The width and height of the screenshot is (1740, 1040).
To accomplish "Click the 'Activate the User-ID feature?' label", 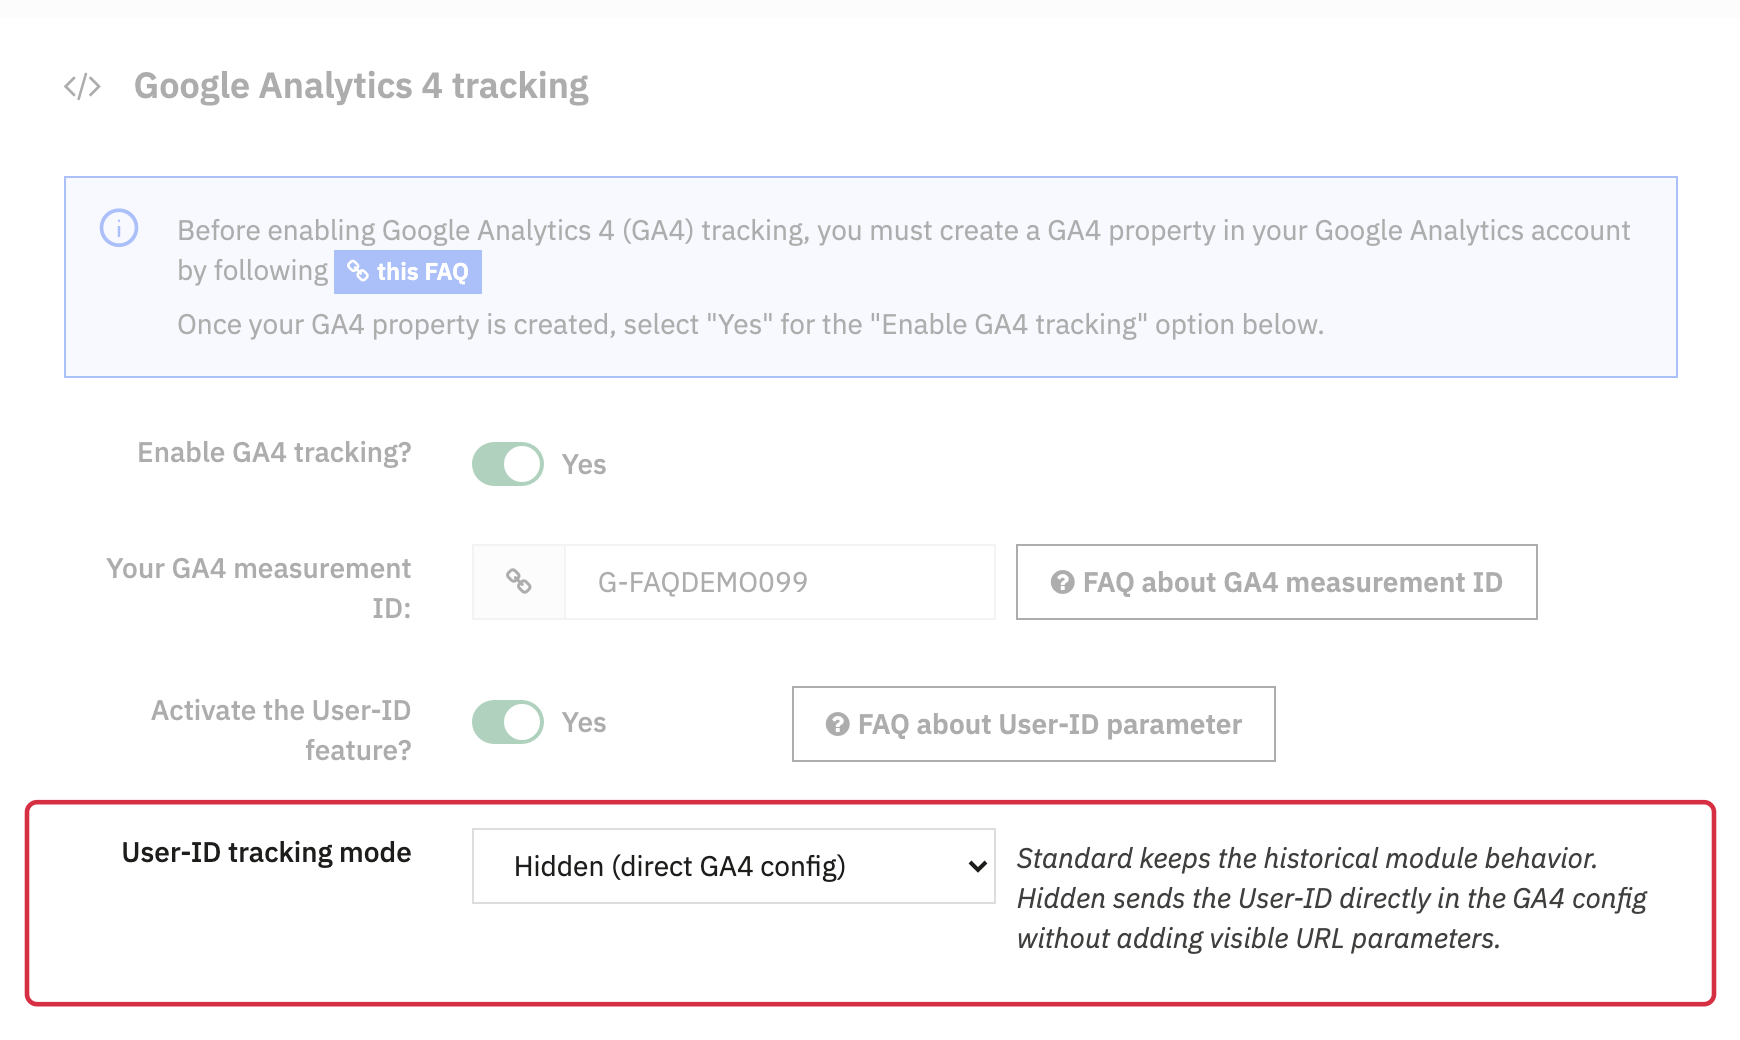I will pyautogui.click(x=281, y=730).
